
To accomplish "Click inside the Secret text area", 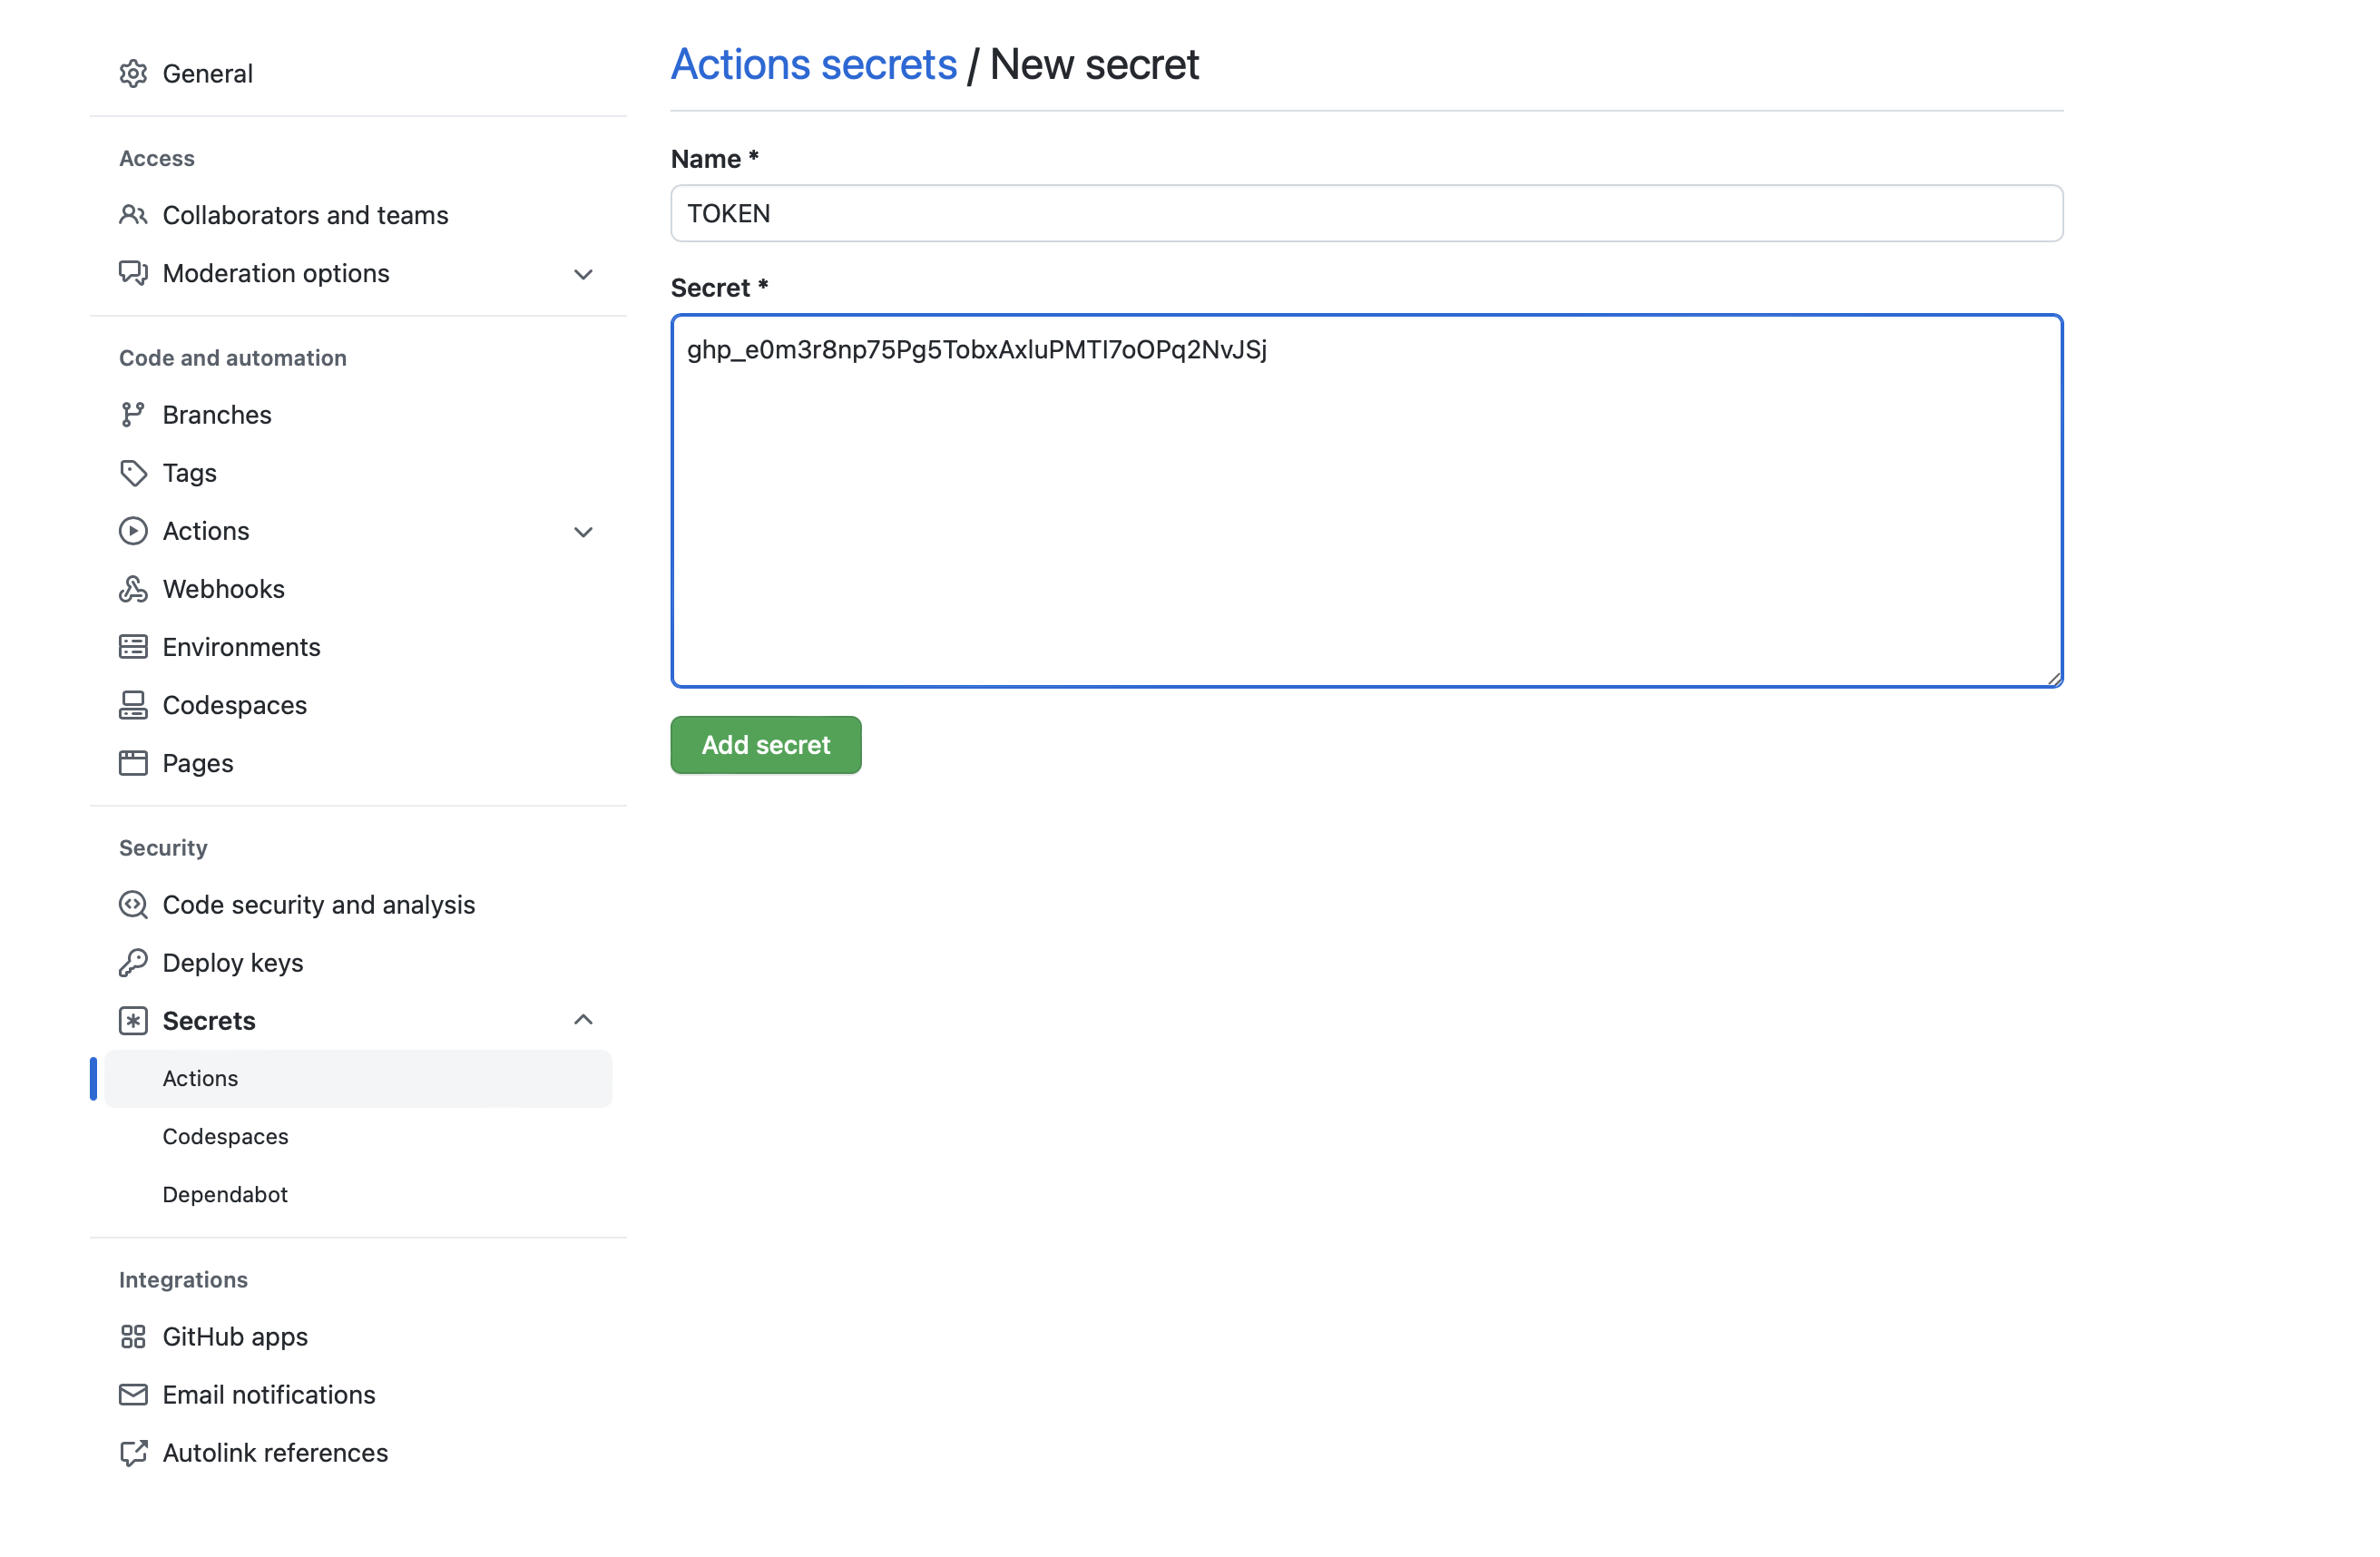I will pos(1366,520).
